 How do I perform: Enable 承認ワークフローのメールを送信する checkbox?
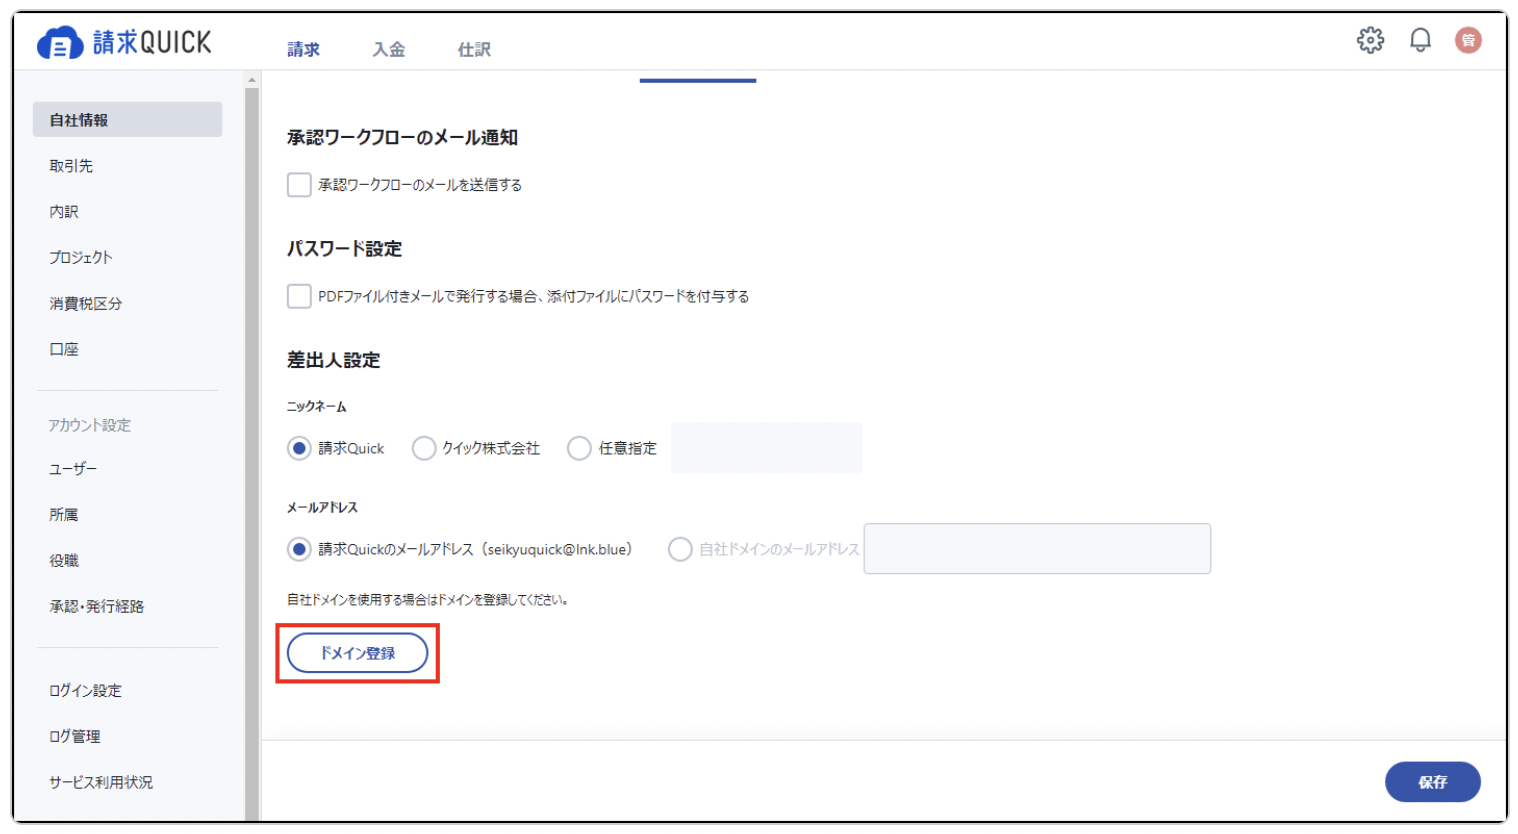299,185
